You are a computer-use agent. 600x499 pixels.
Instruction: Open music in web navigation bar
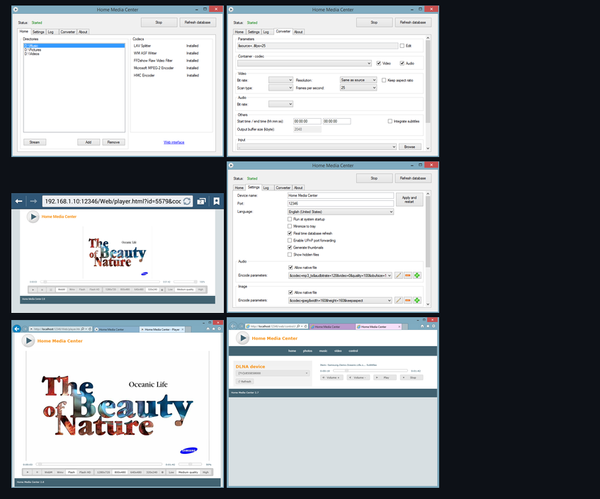coord(323,351)
